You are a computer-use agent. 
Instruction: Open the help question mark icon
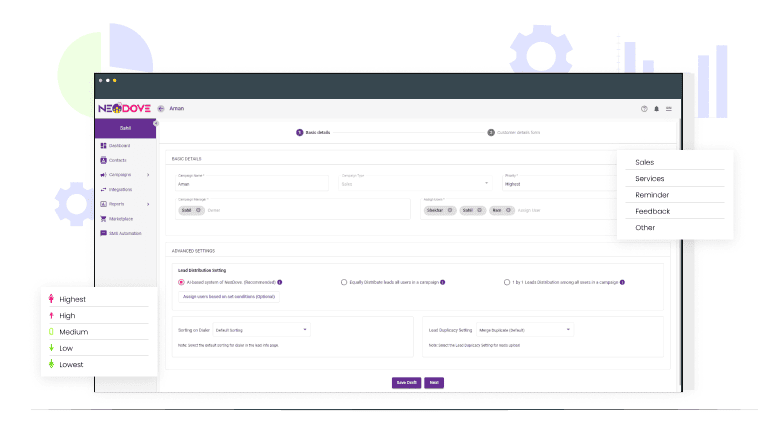[644, 108]
